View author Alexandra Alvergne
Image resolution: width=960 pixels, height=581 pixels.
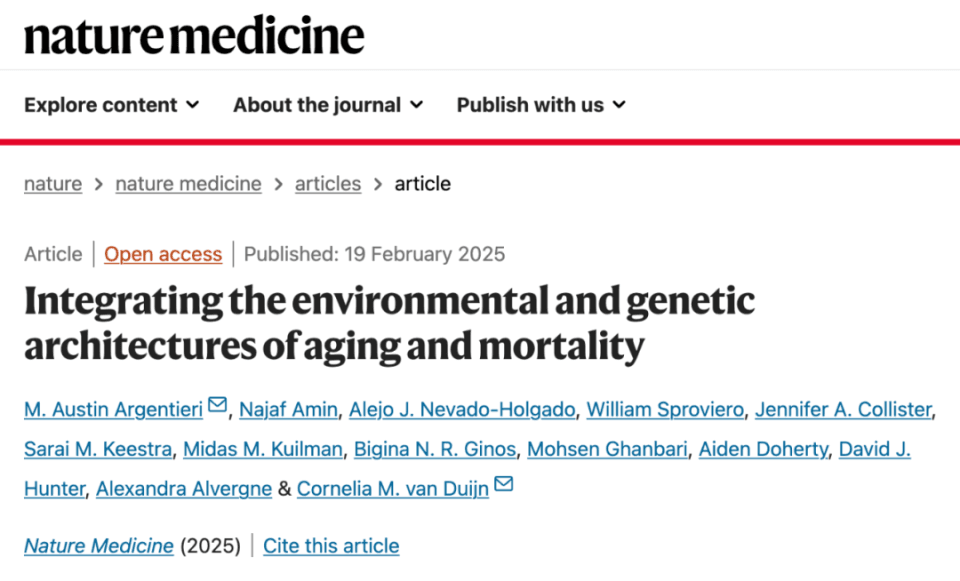click(184, 489)
